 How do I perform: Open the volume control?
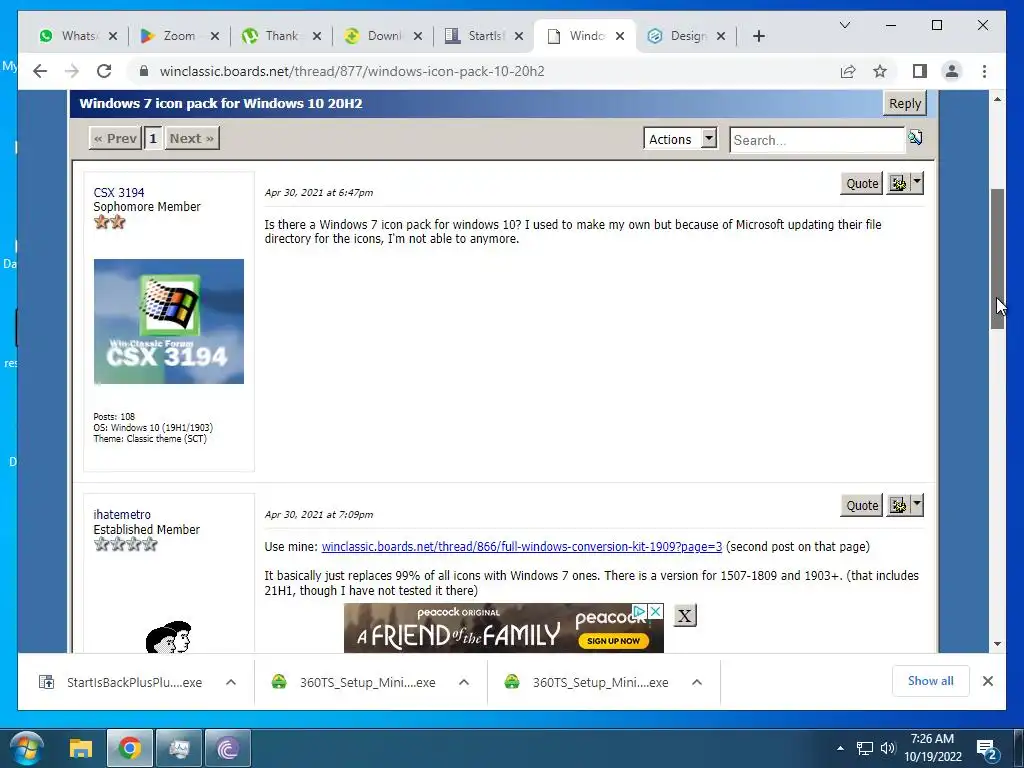point(888,748)
